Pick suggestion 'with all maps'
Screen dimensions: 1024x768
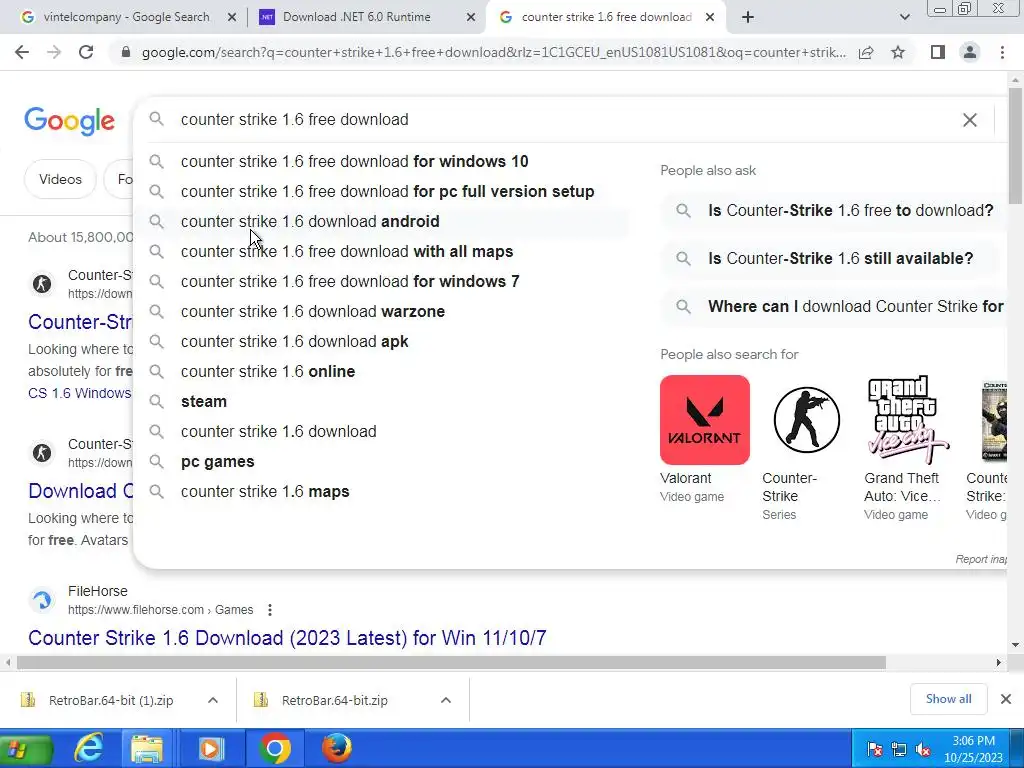[x=382, y=251]
